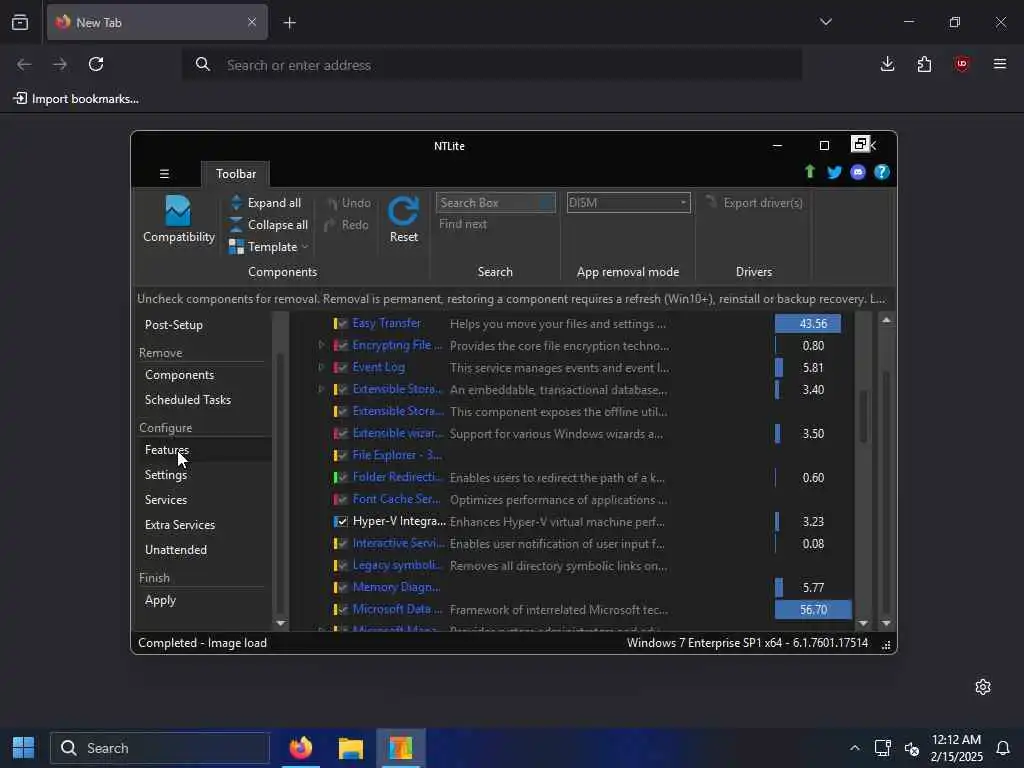Open the Compatibility tool in NTLite

[x=178, y=219]
